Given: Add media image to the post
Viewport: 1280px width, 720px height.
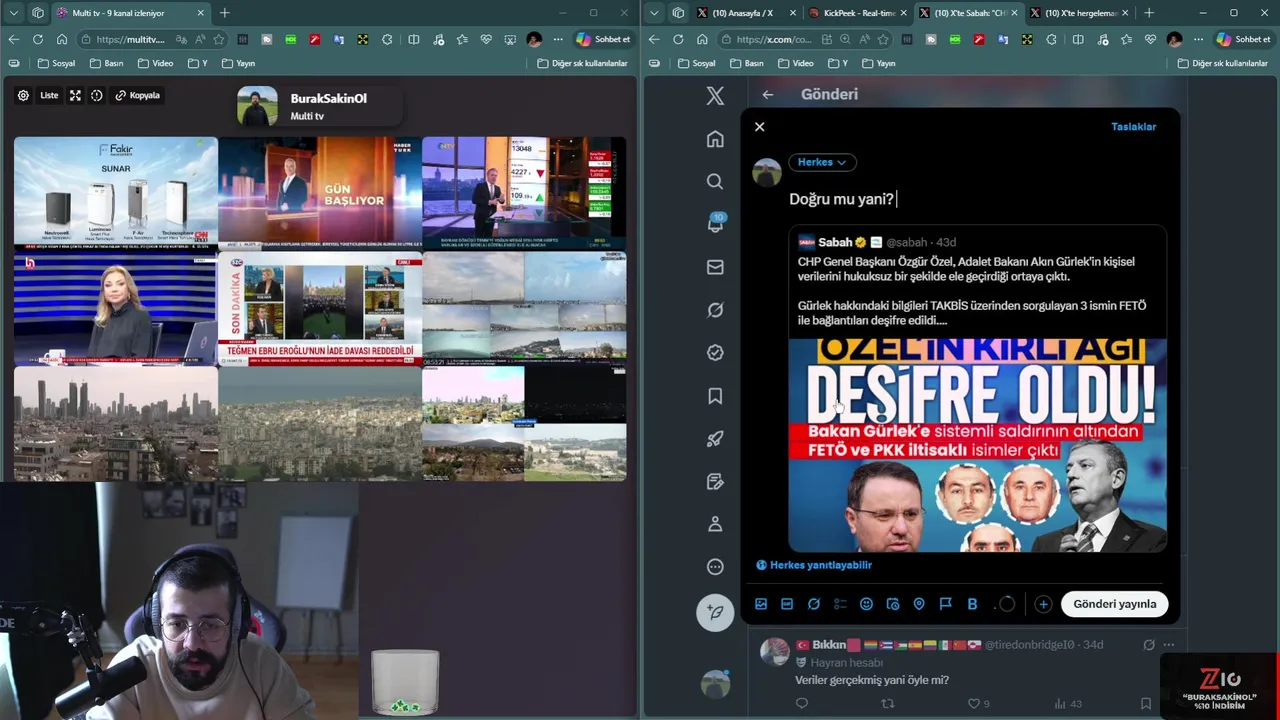Looking at the screenshot, I should (x=761, y=604).
